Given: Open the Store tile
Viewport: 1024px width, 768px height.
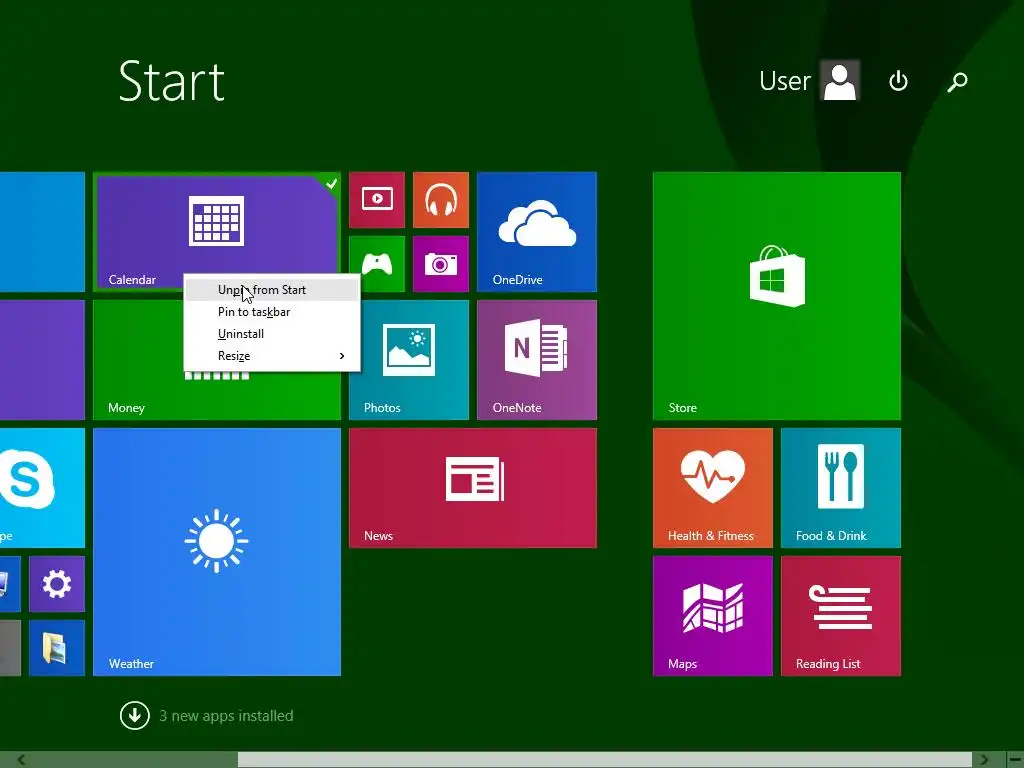Looking at the screenshot, I should point(777,296).
